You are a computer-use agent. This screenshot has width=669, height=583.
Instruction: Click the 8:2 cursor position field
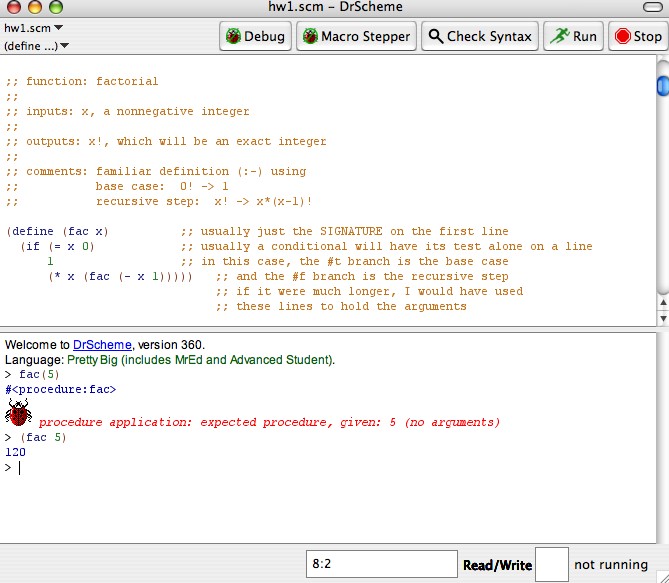381,564
